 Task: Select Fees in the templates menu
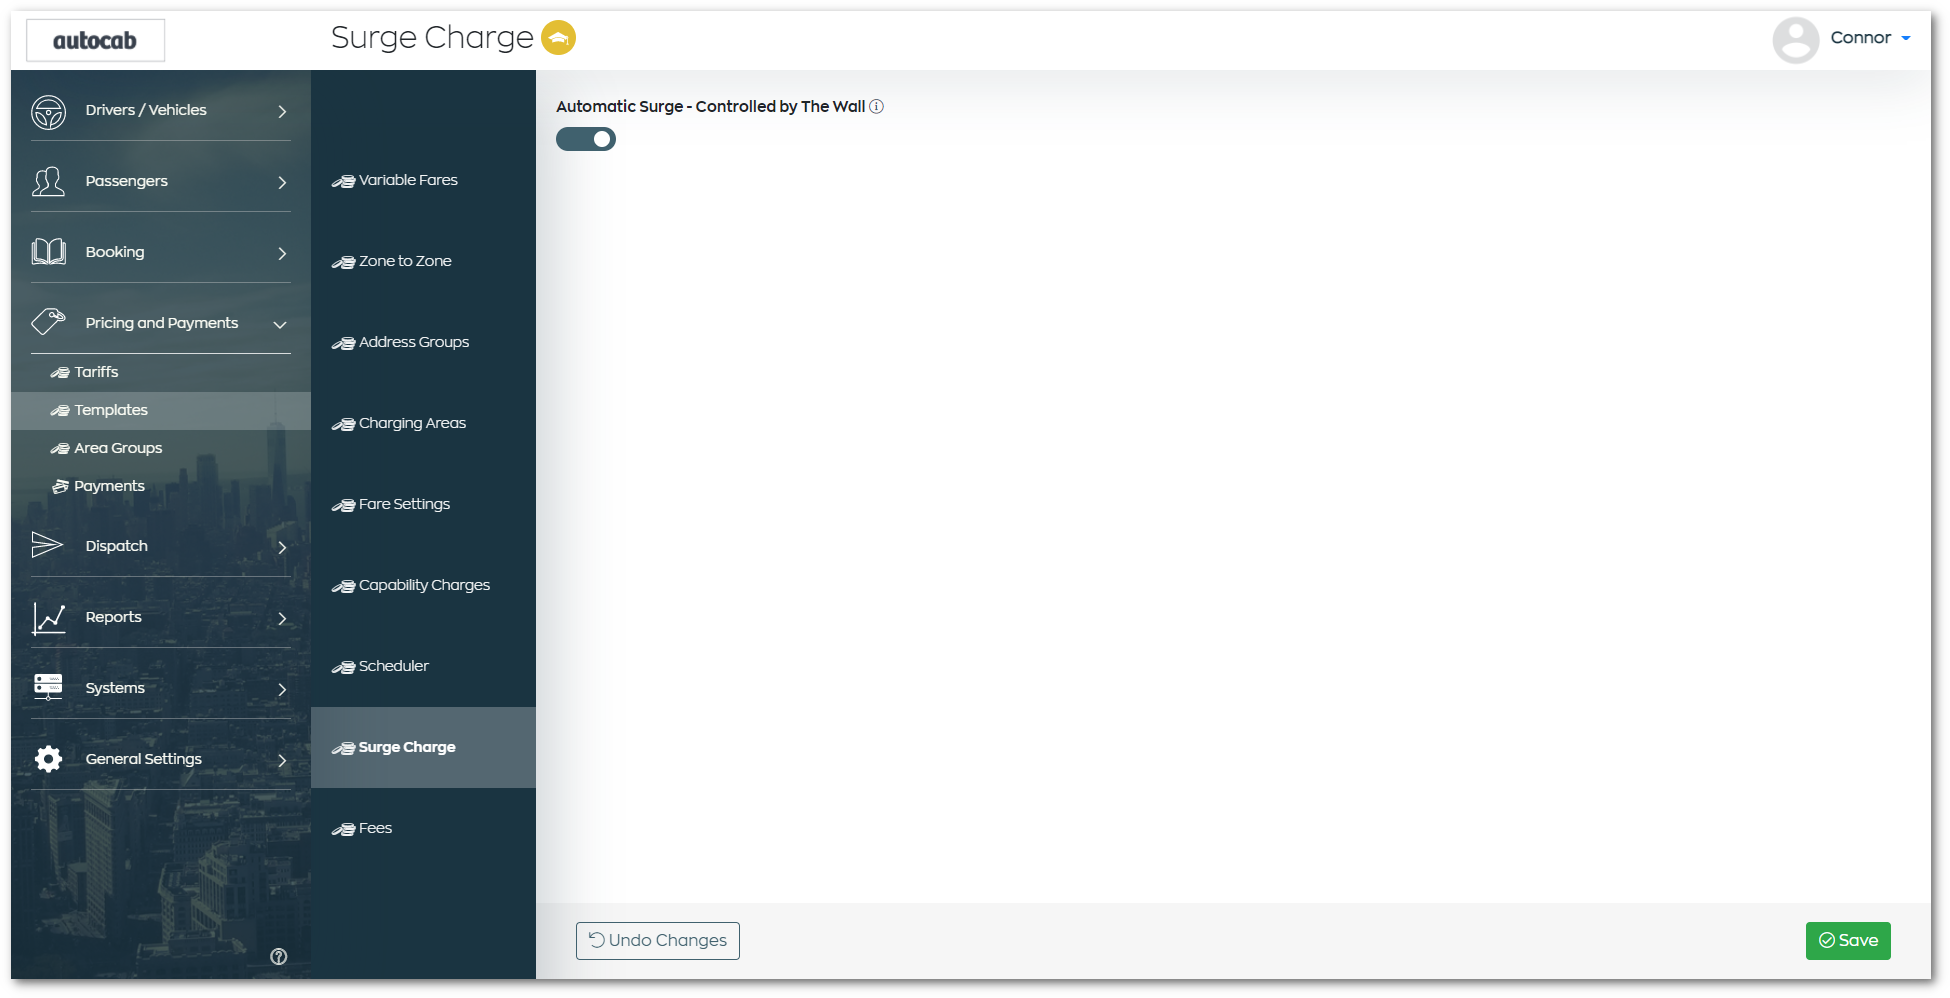(x=423, y=828)
